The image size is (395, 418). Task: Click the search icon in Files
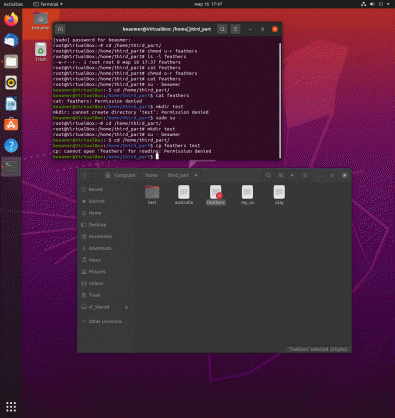268,175
